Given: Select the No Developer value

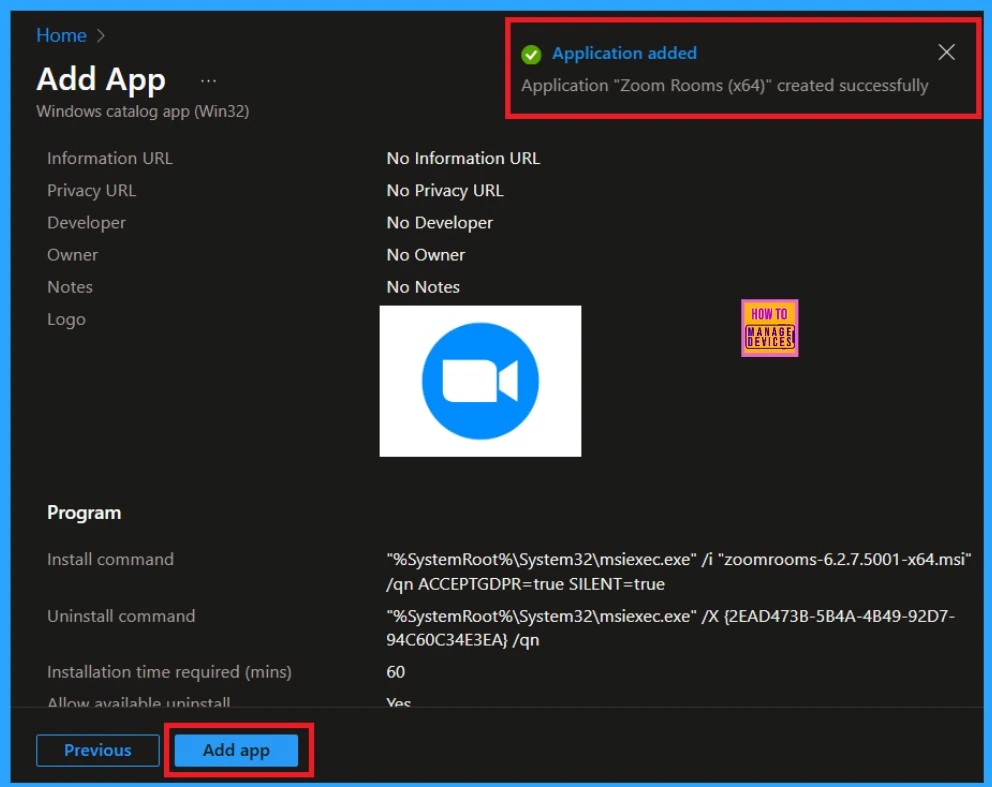Looking at the screenshot, I should pos(439,223).
